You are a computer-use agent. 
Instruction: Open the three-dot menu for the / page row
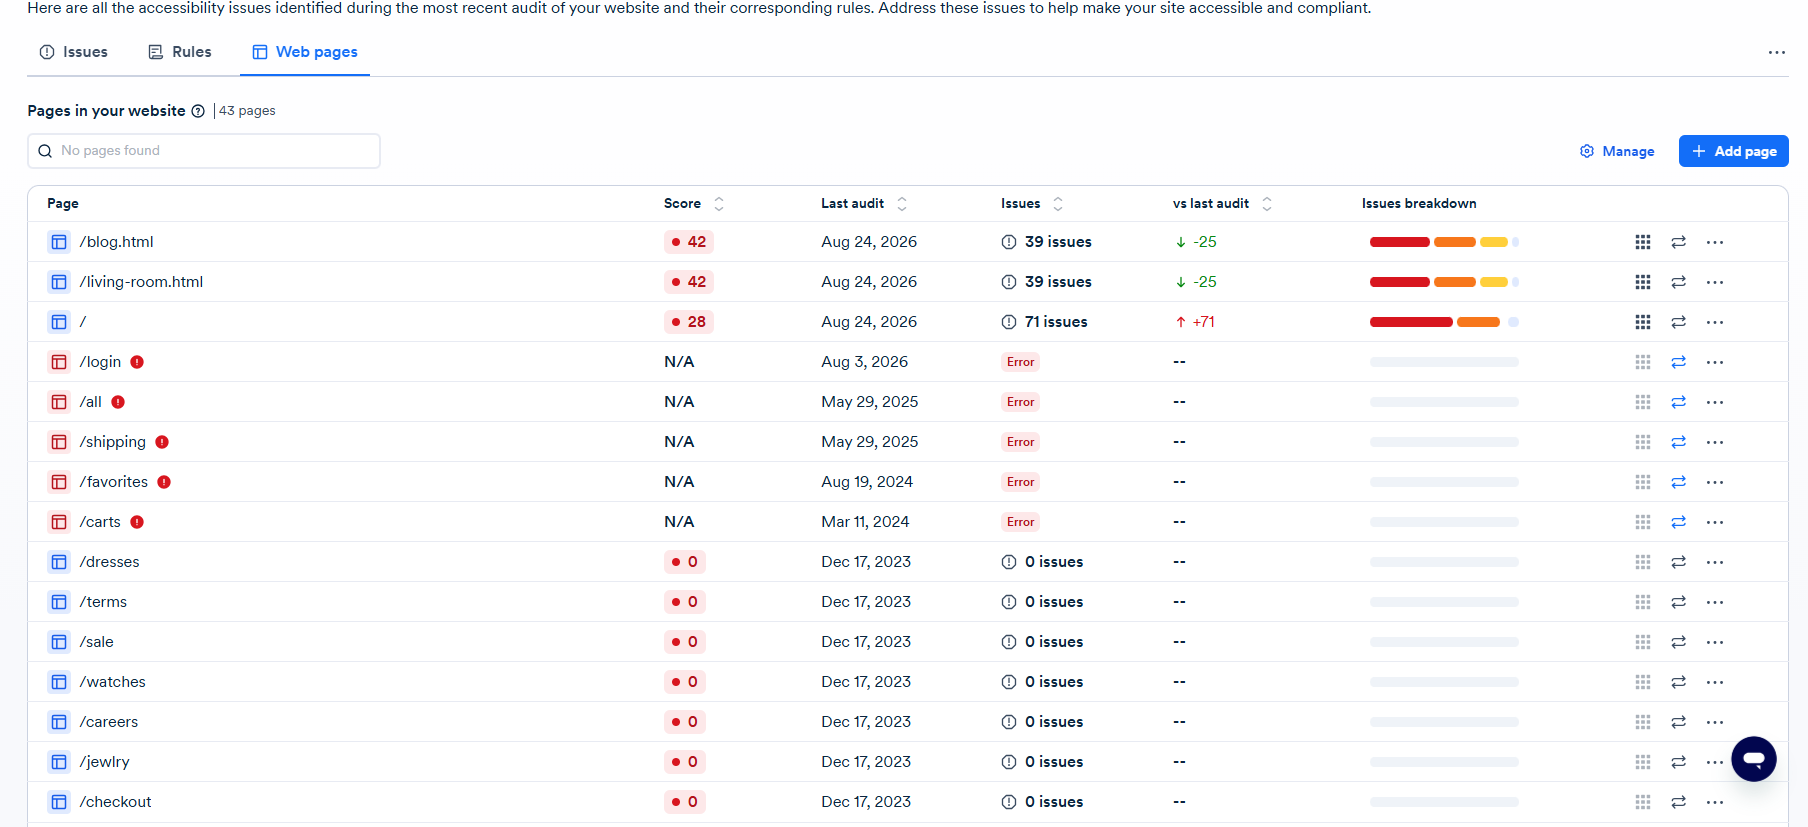point(1715,322)
